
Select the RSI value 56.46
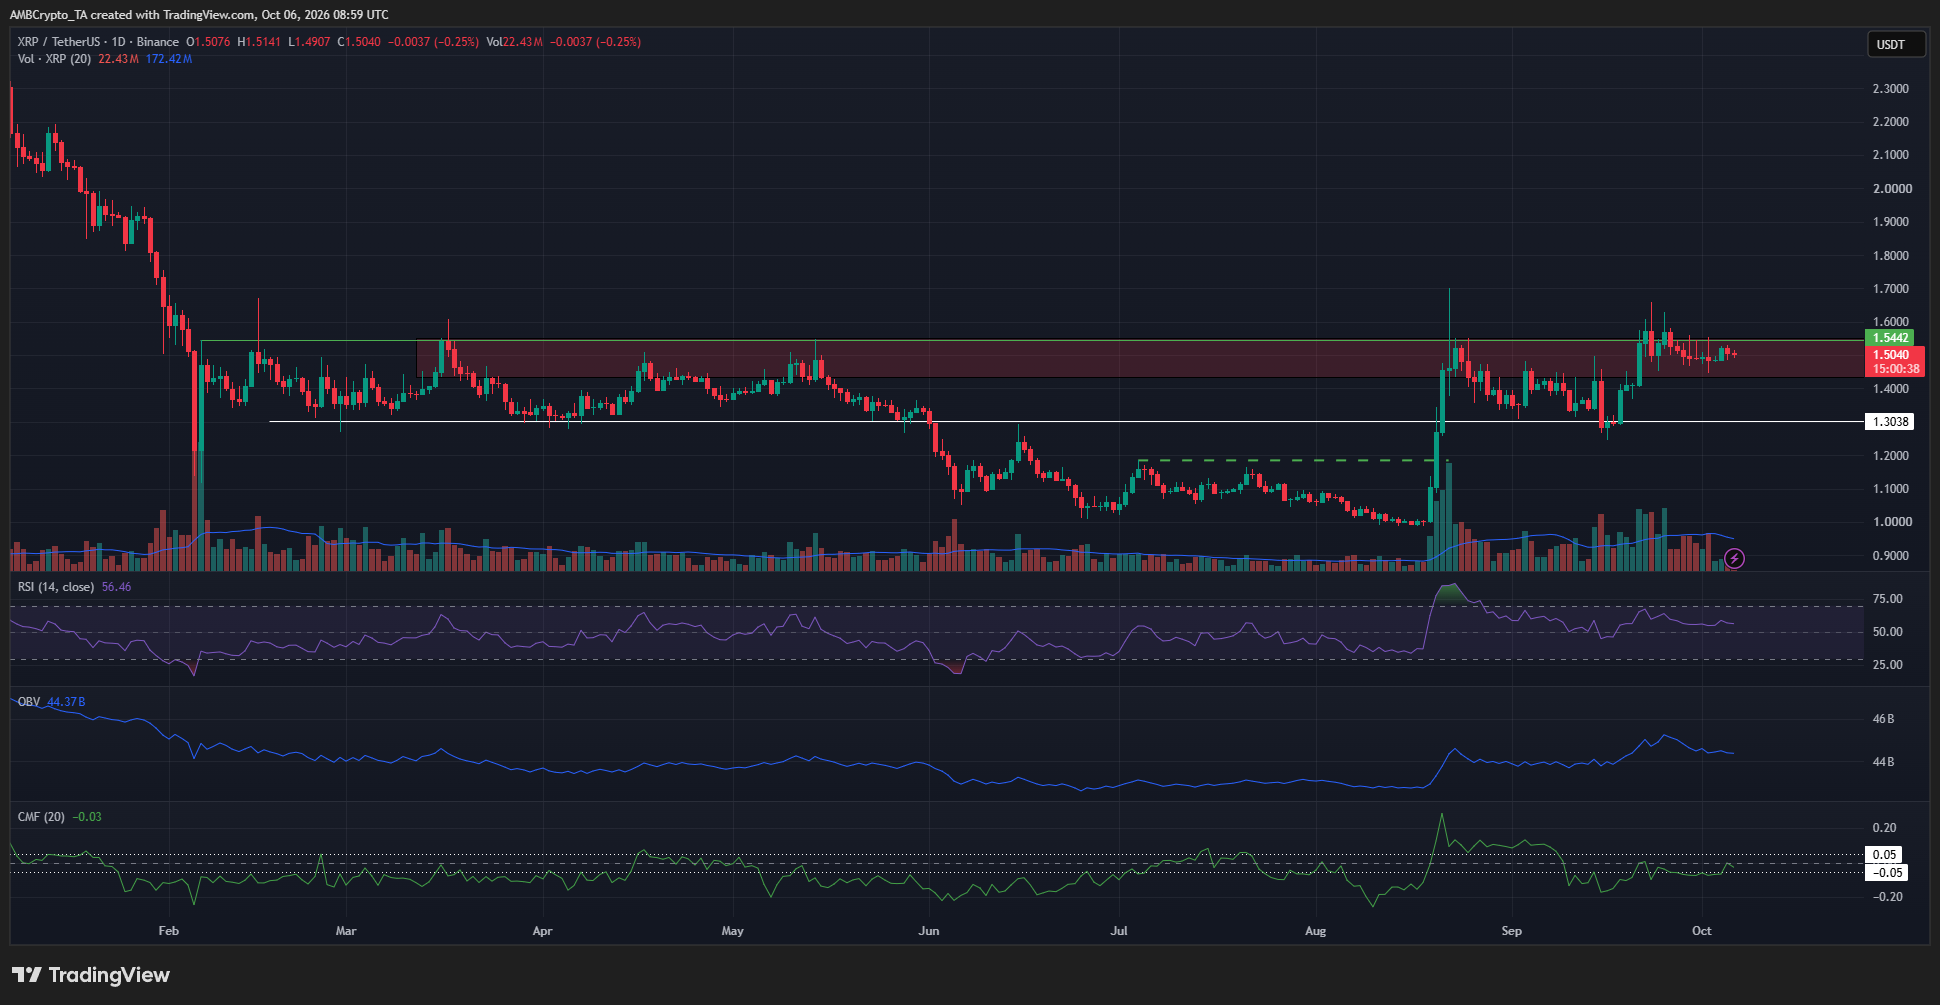pos(116,587)
